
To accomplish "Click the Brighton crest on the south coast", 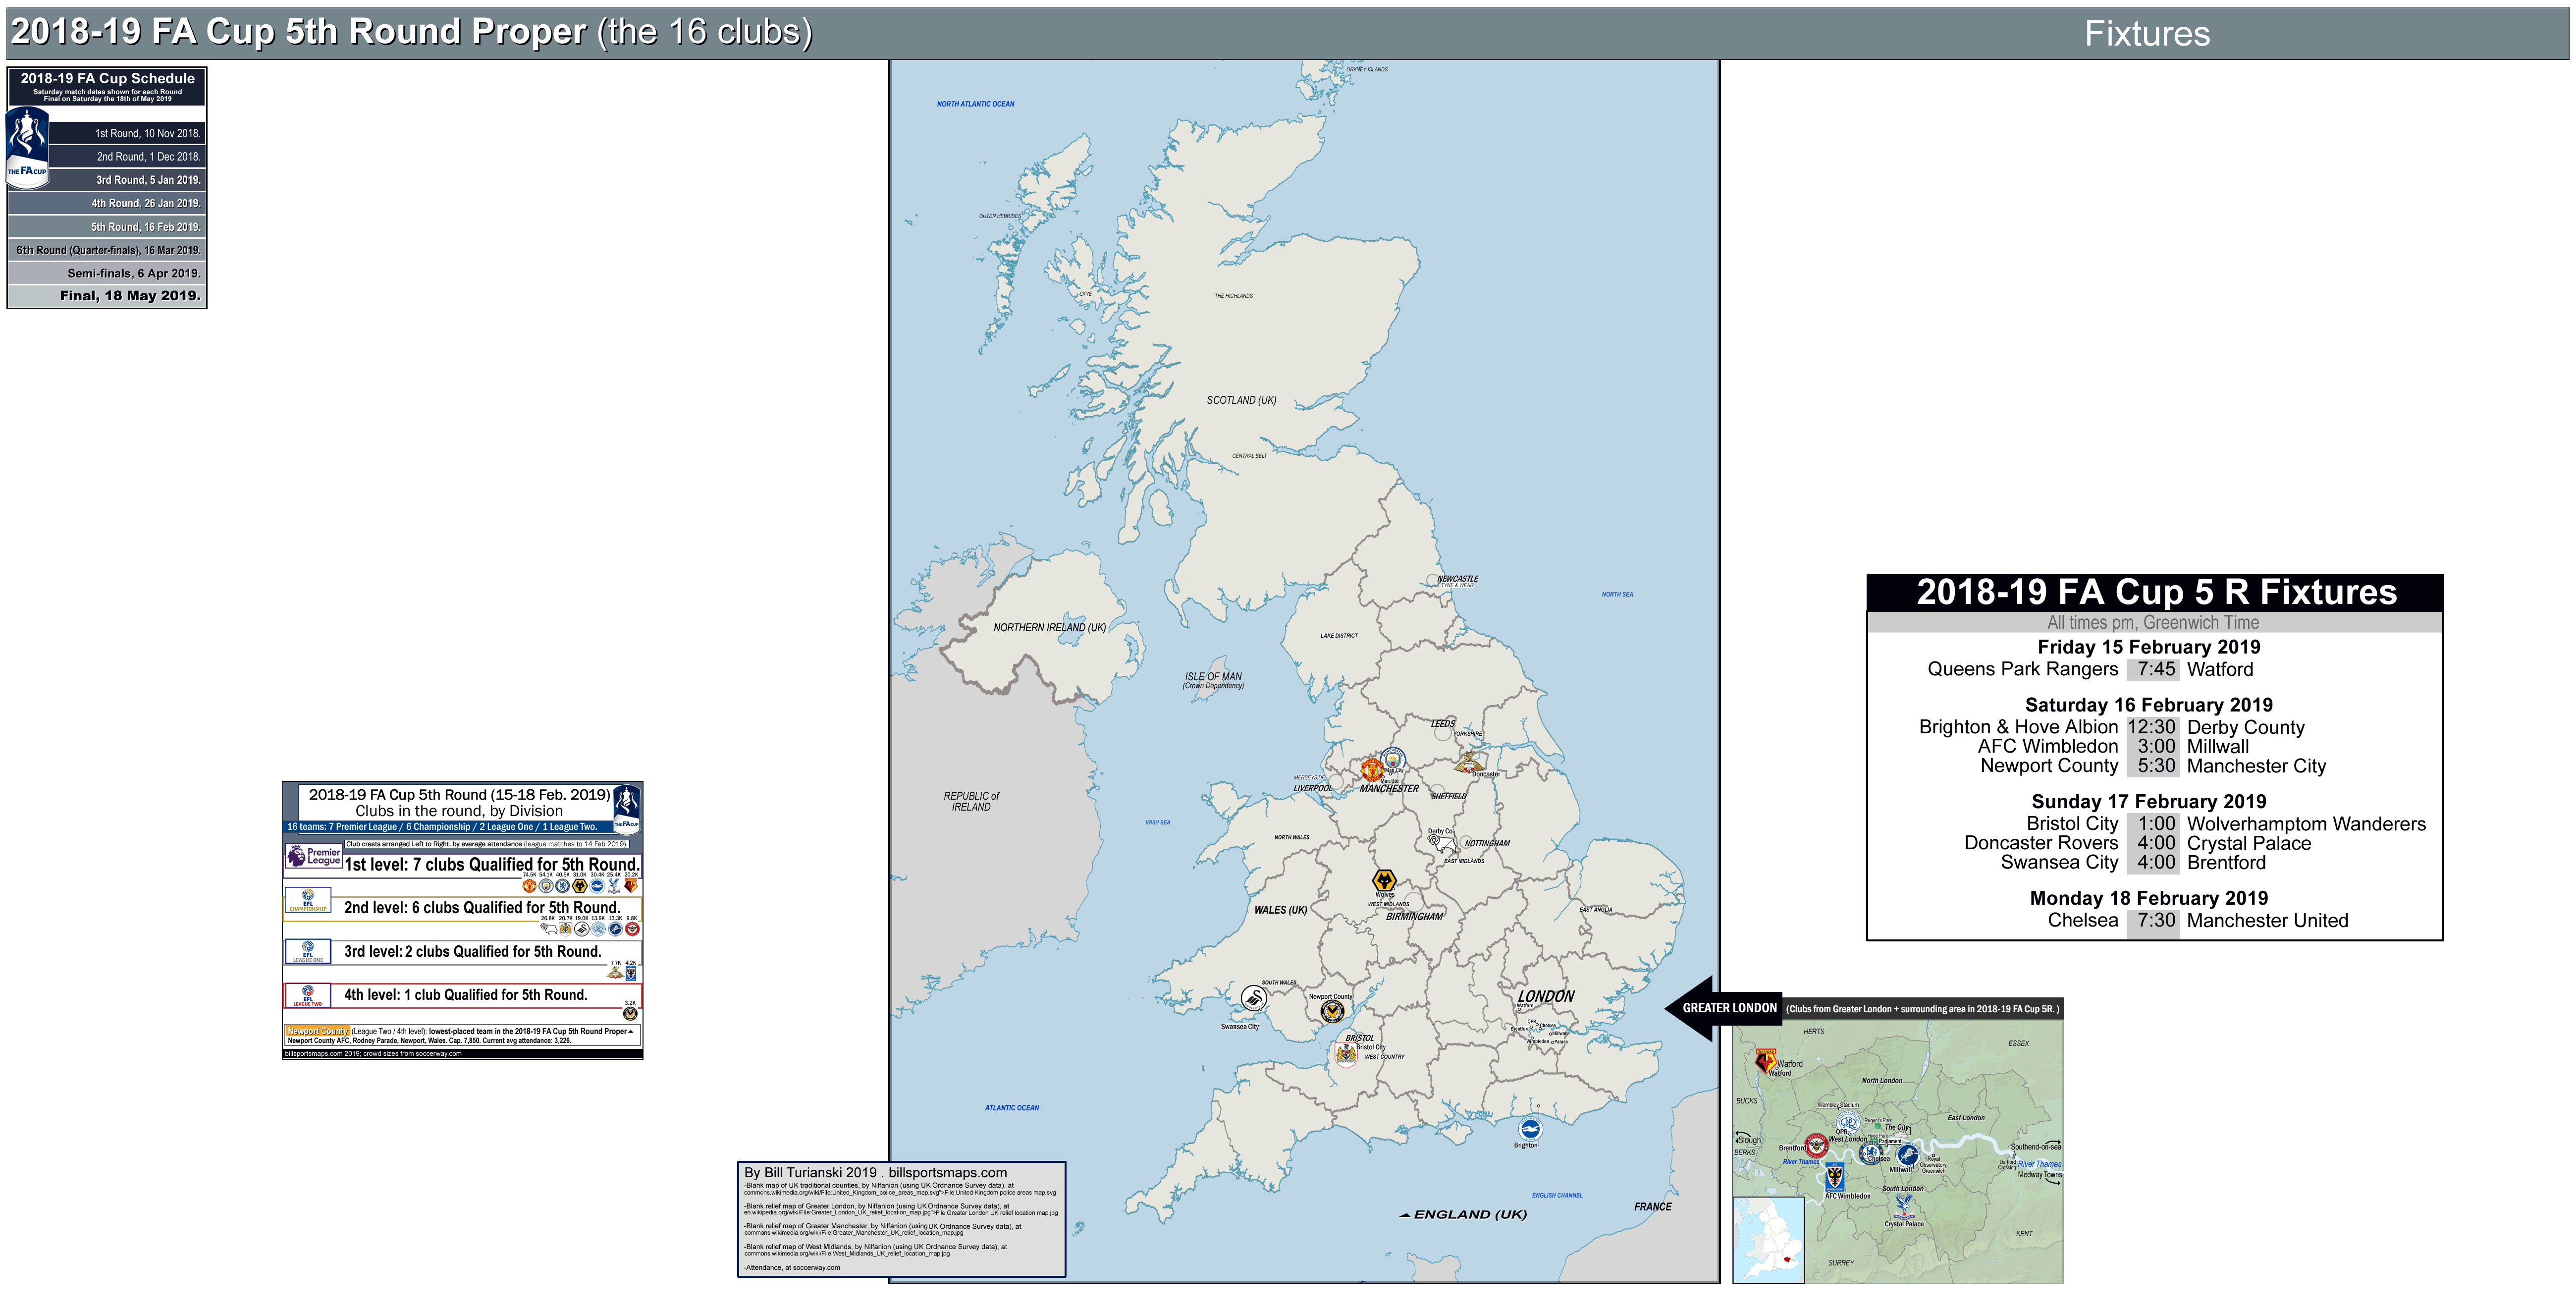I will pyautogui.click(x=1530, y=1129).
